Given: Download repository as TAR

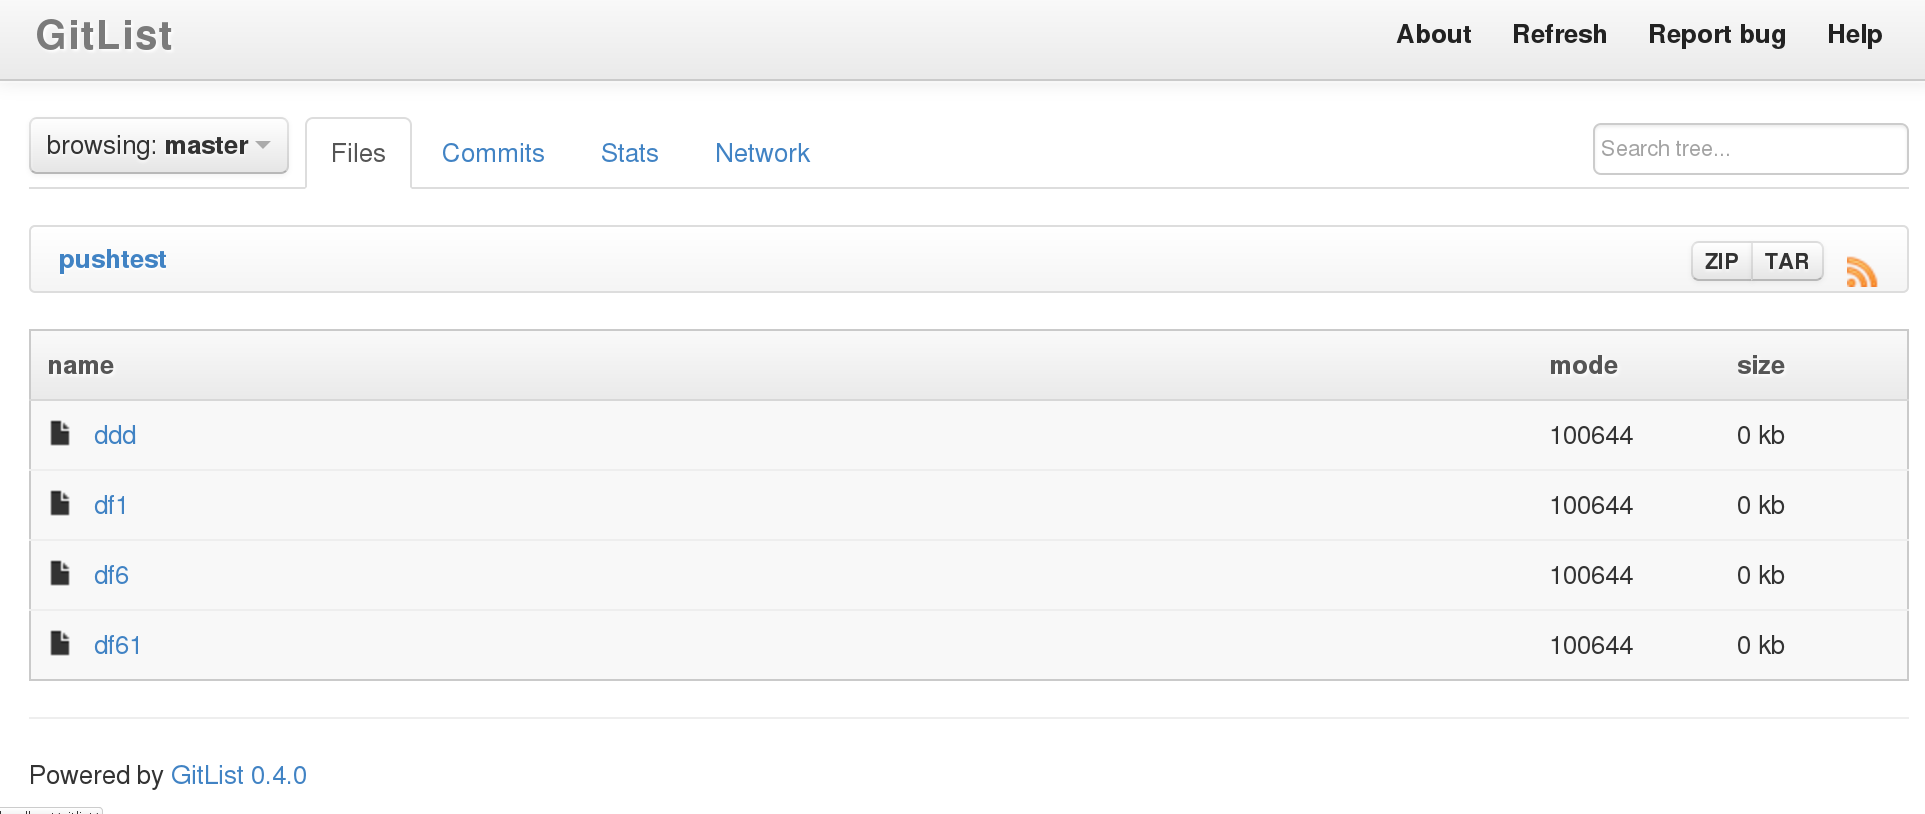Looking at the screenshot, I should 1787,261.
